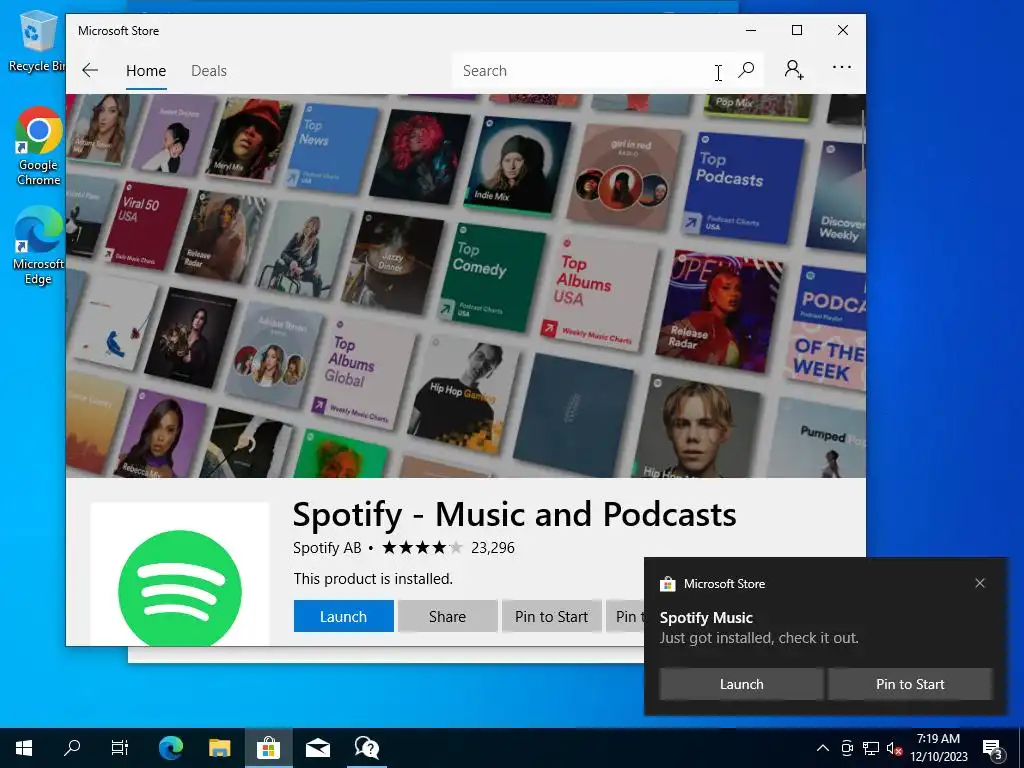Screen dimensions: 1024x768
Task: Open Microsoft Edge from the taskbar
Action: point(170,748)
